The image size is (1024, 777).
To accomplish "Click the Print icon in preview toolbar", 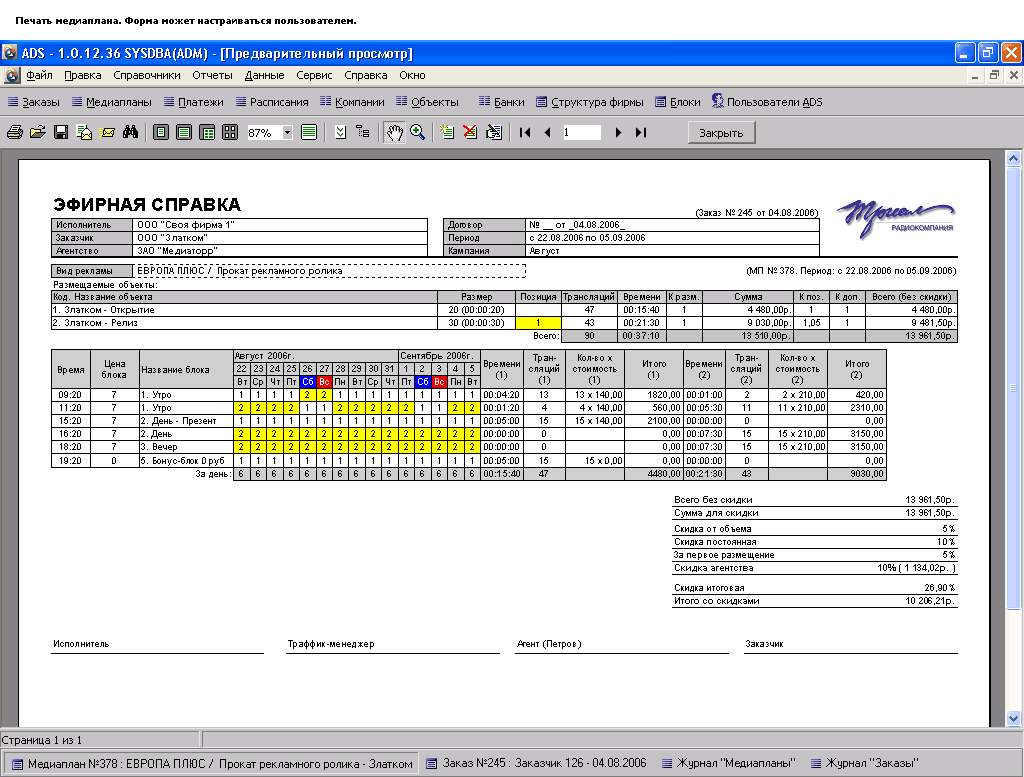I will [x=14, y=133].
